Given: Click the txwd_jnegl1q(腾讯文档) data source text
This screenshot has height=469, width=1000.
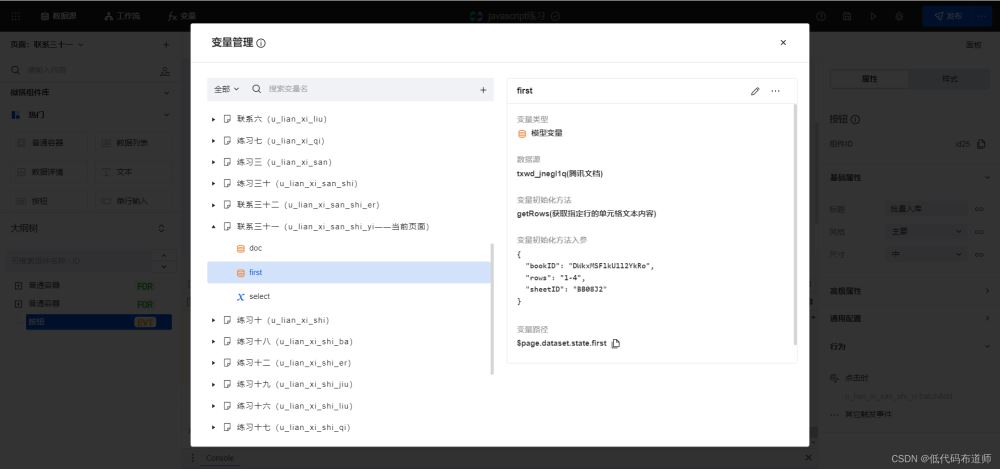Looking at the screenshot, I should coord(560,174).
